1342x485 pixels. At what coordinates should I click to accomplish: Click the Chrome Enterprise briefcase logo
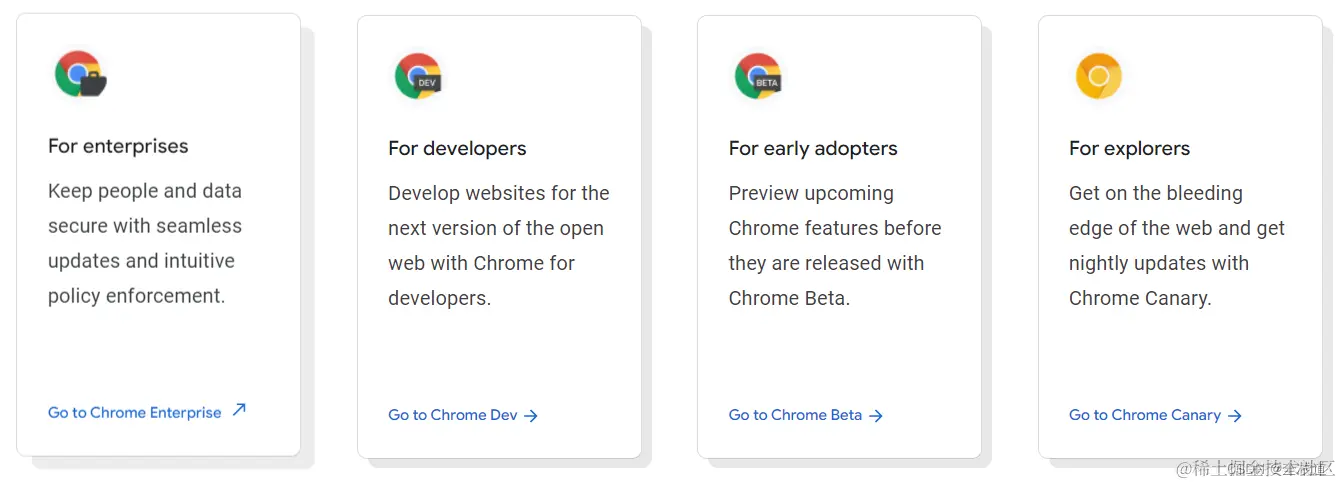click(81, 74)
